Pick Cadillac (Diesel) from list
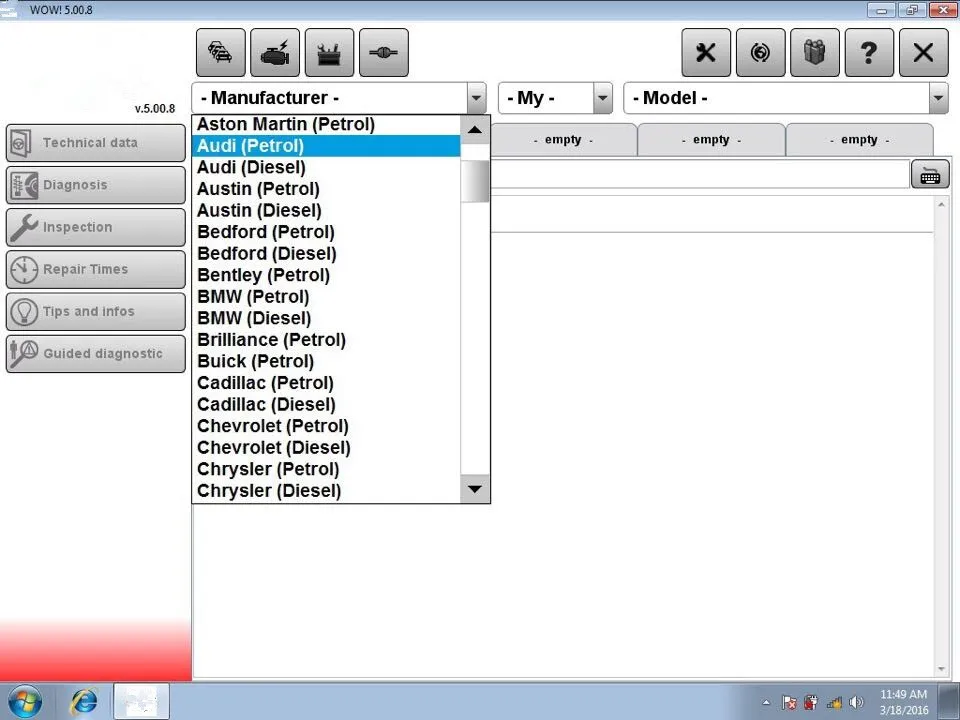The width and height of the screenshot is (960, 720). click(x=326, y=404)
